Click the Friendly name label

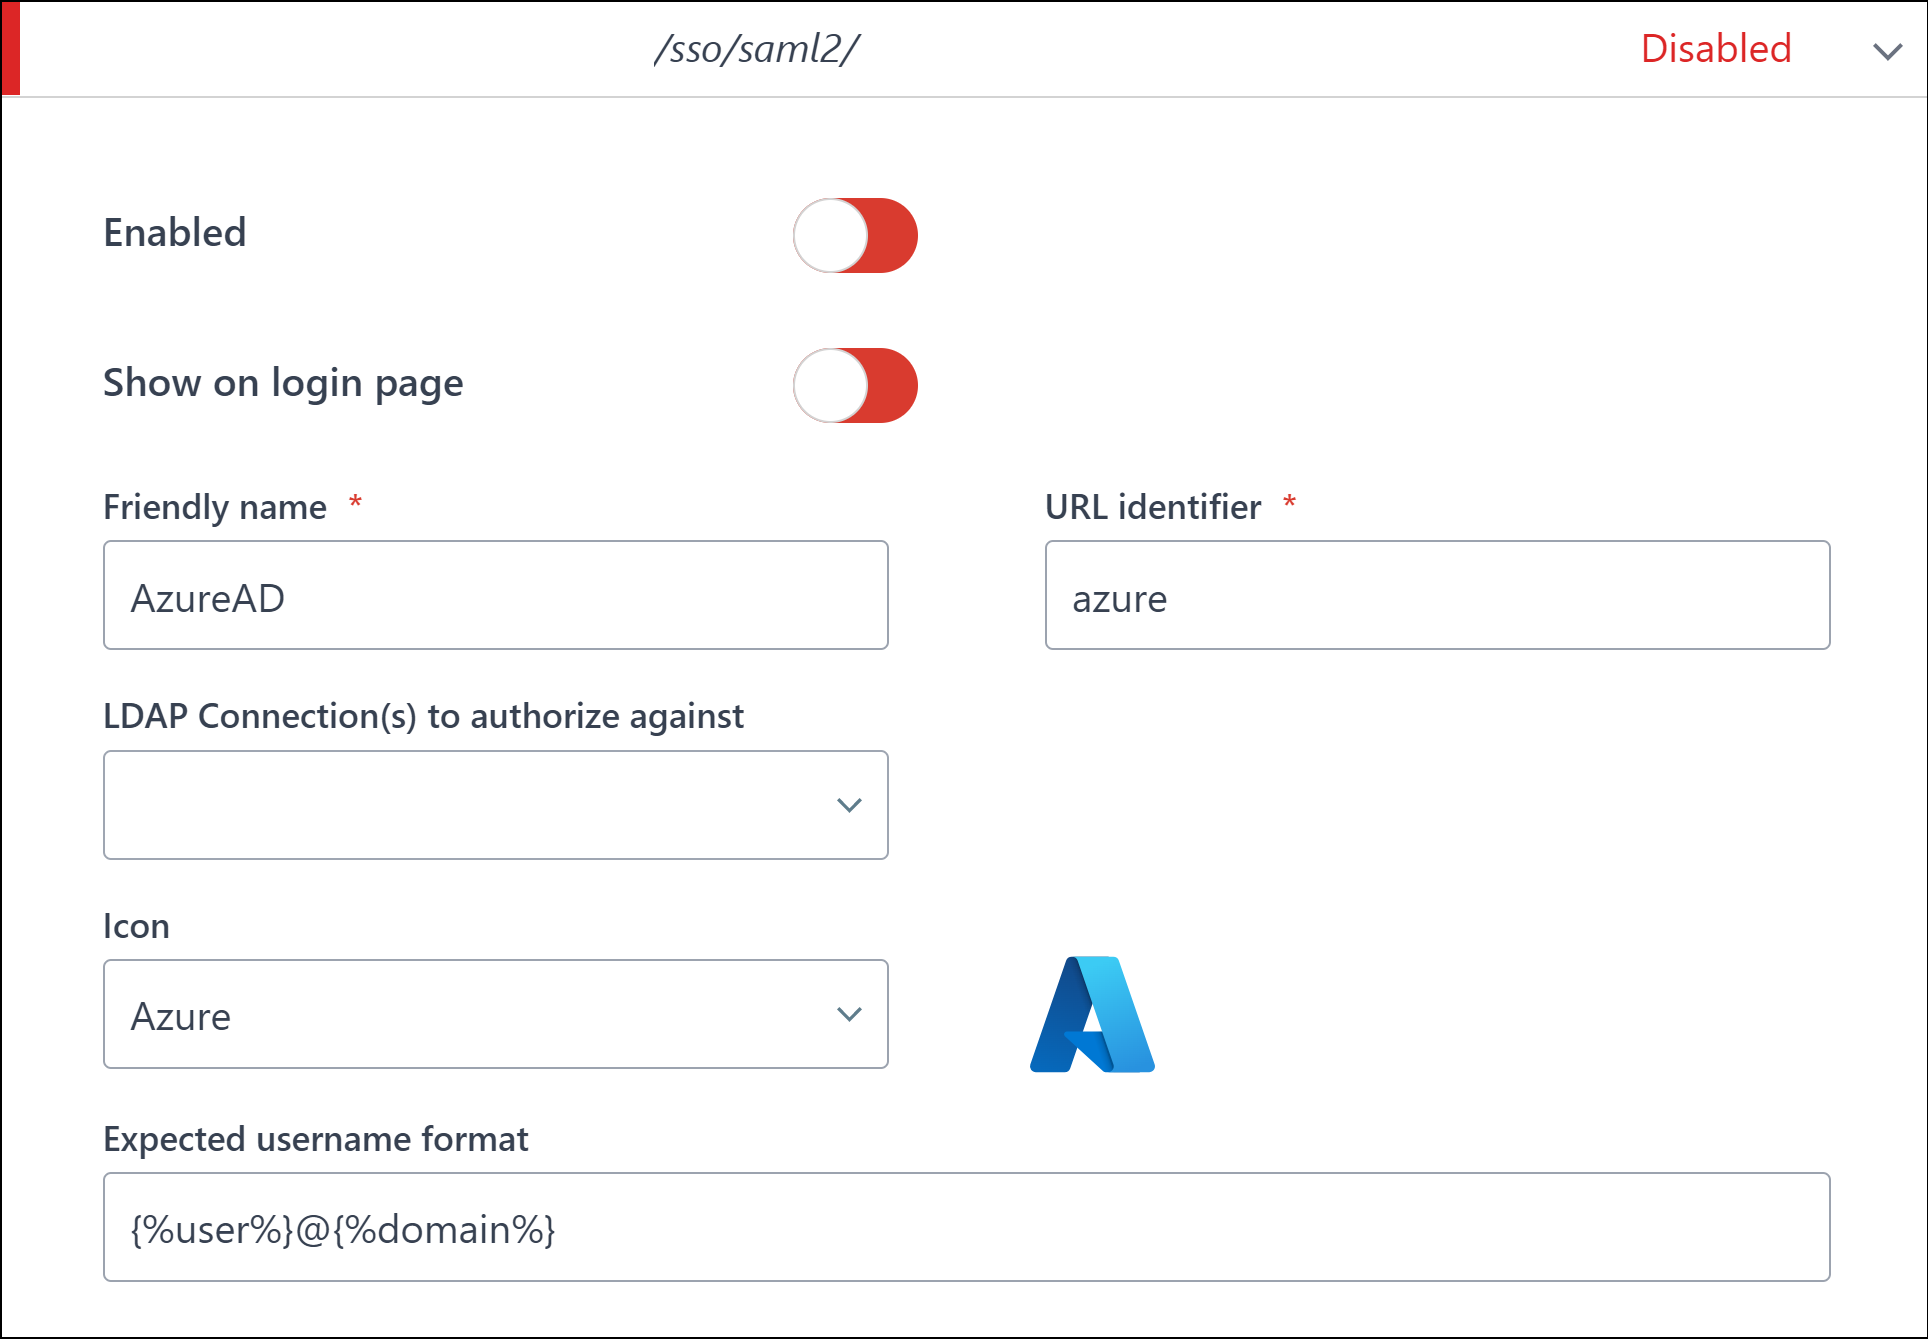(215, 507)
